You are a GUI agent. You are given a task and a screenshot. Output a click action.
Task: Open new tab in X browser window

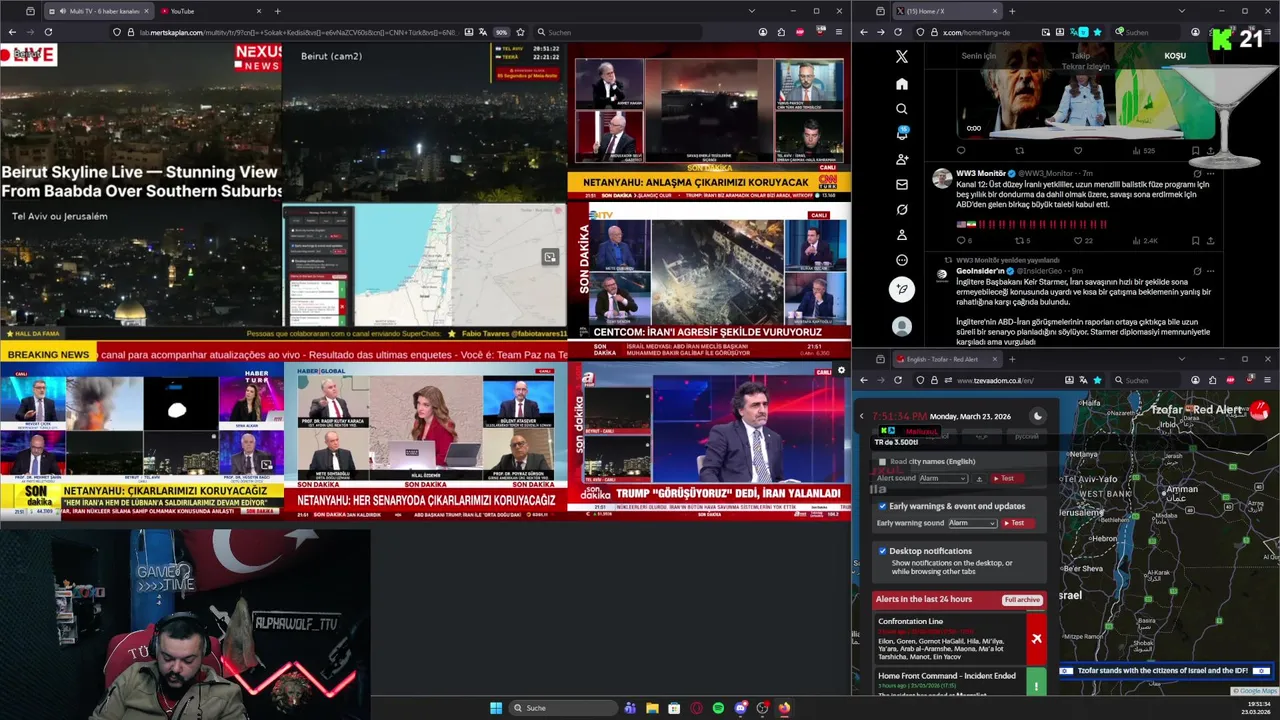[x=1012, y=11]
